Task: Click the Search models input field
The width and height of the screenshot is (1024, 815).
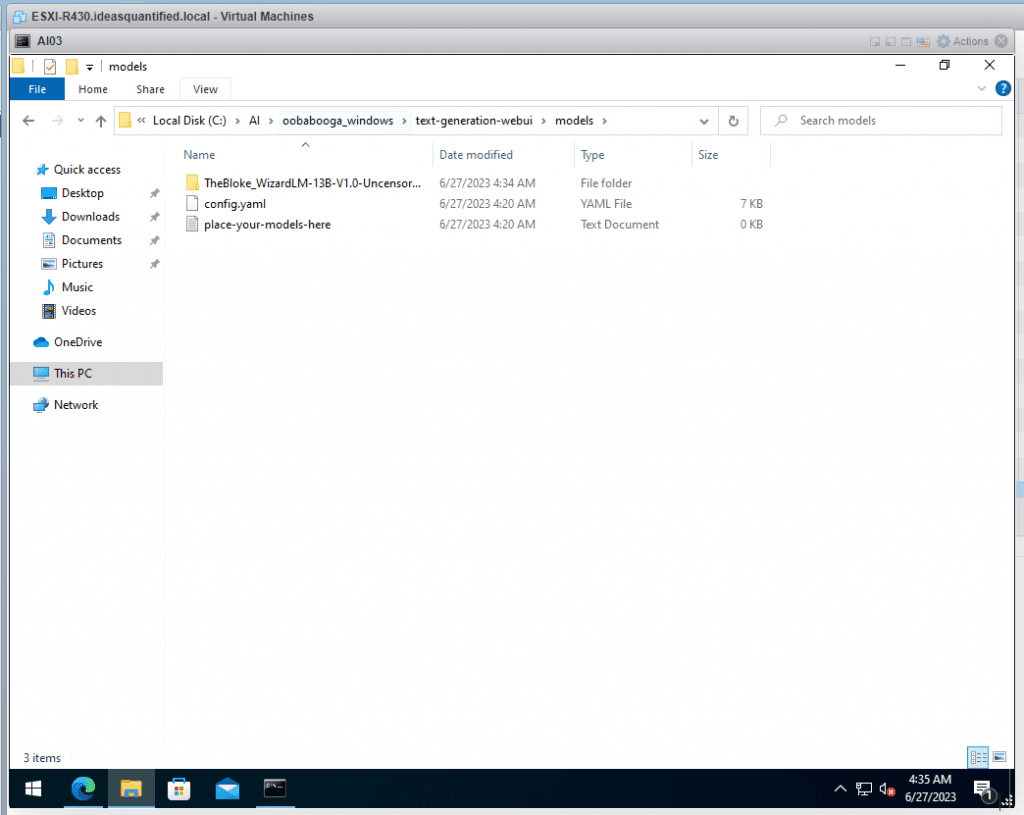Action: pyautogui.click(x=880, y=121)
